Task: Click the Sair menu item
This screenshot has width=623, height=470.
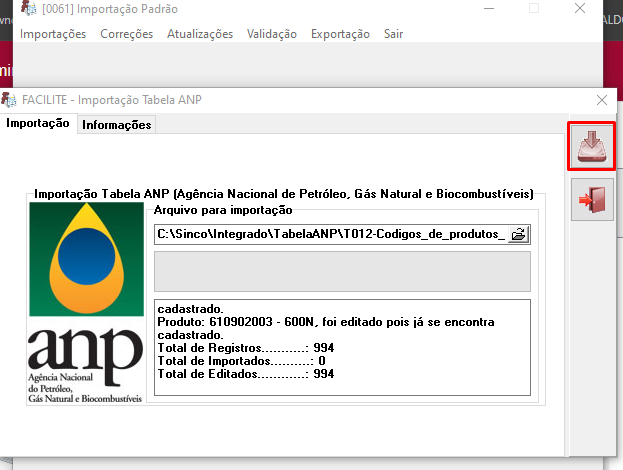Action: (393, 34)
